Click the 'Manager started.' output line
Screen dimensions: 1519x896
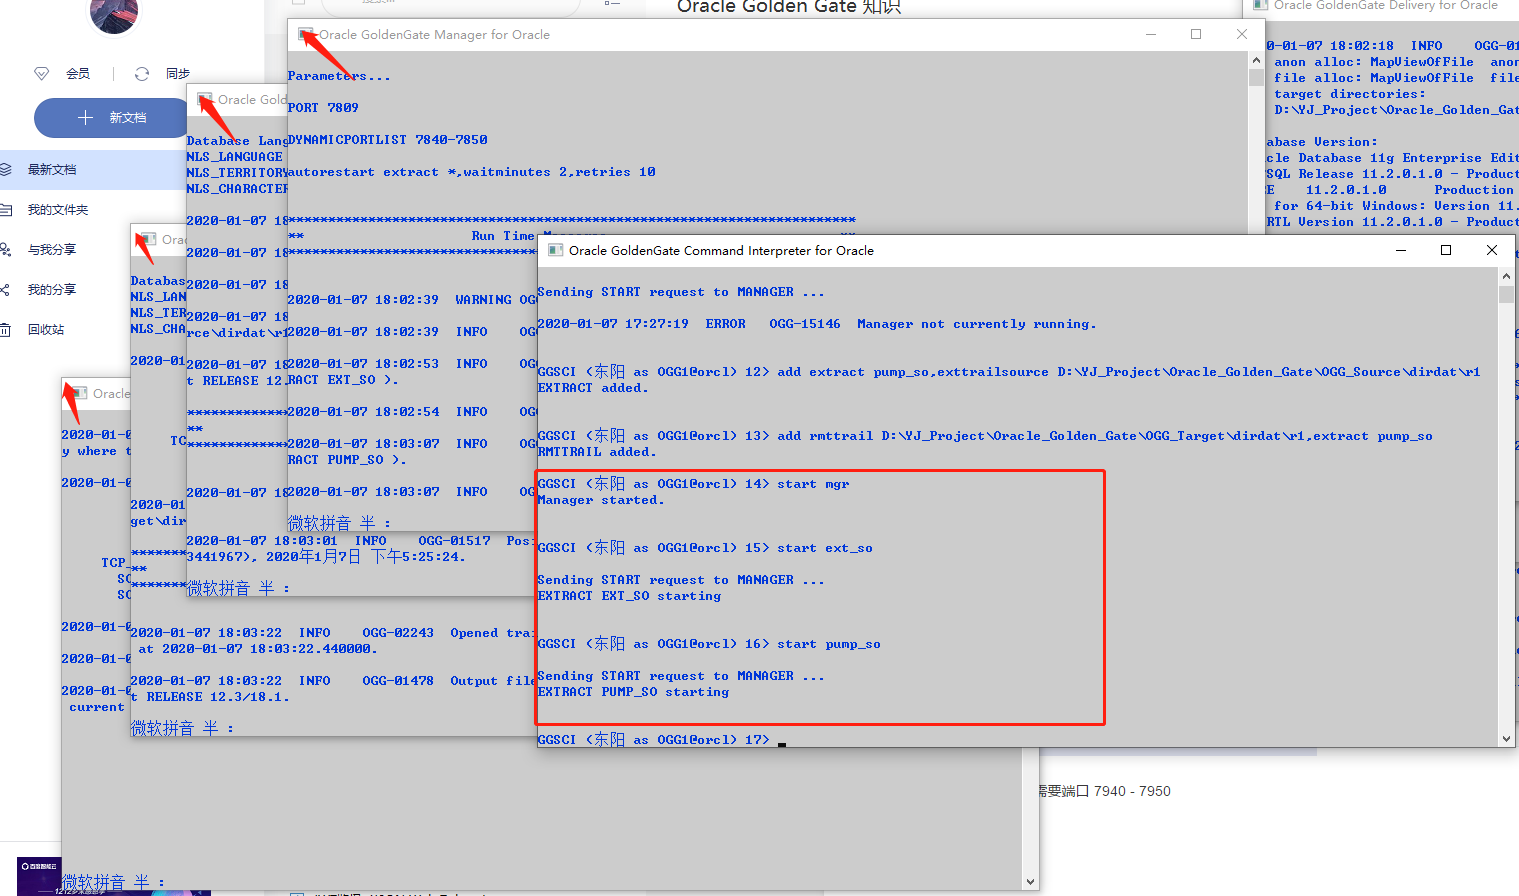[x=601, y=500]
